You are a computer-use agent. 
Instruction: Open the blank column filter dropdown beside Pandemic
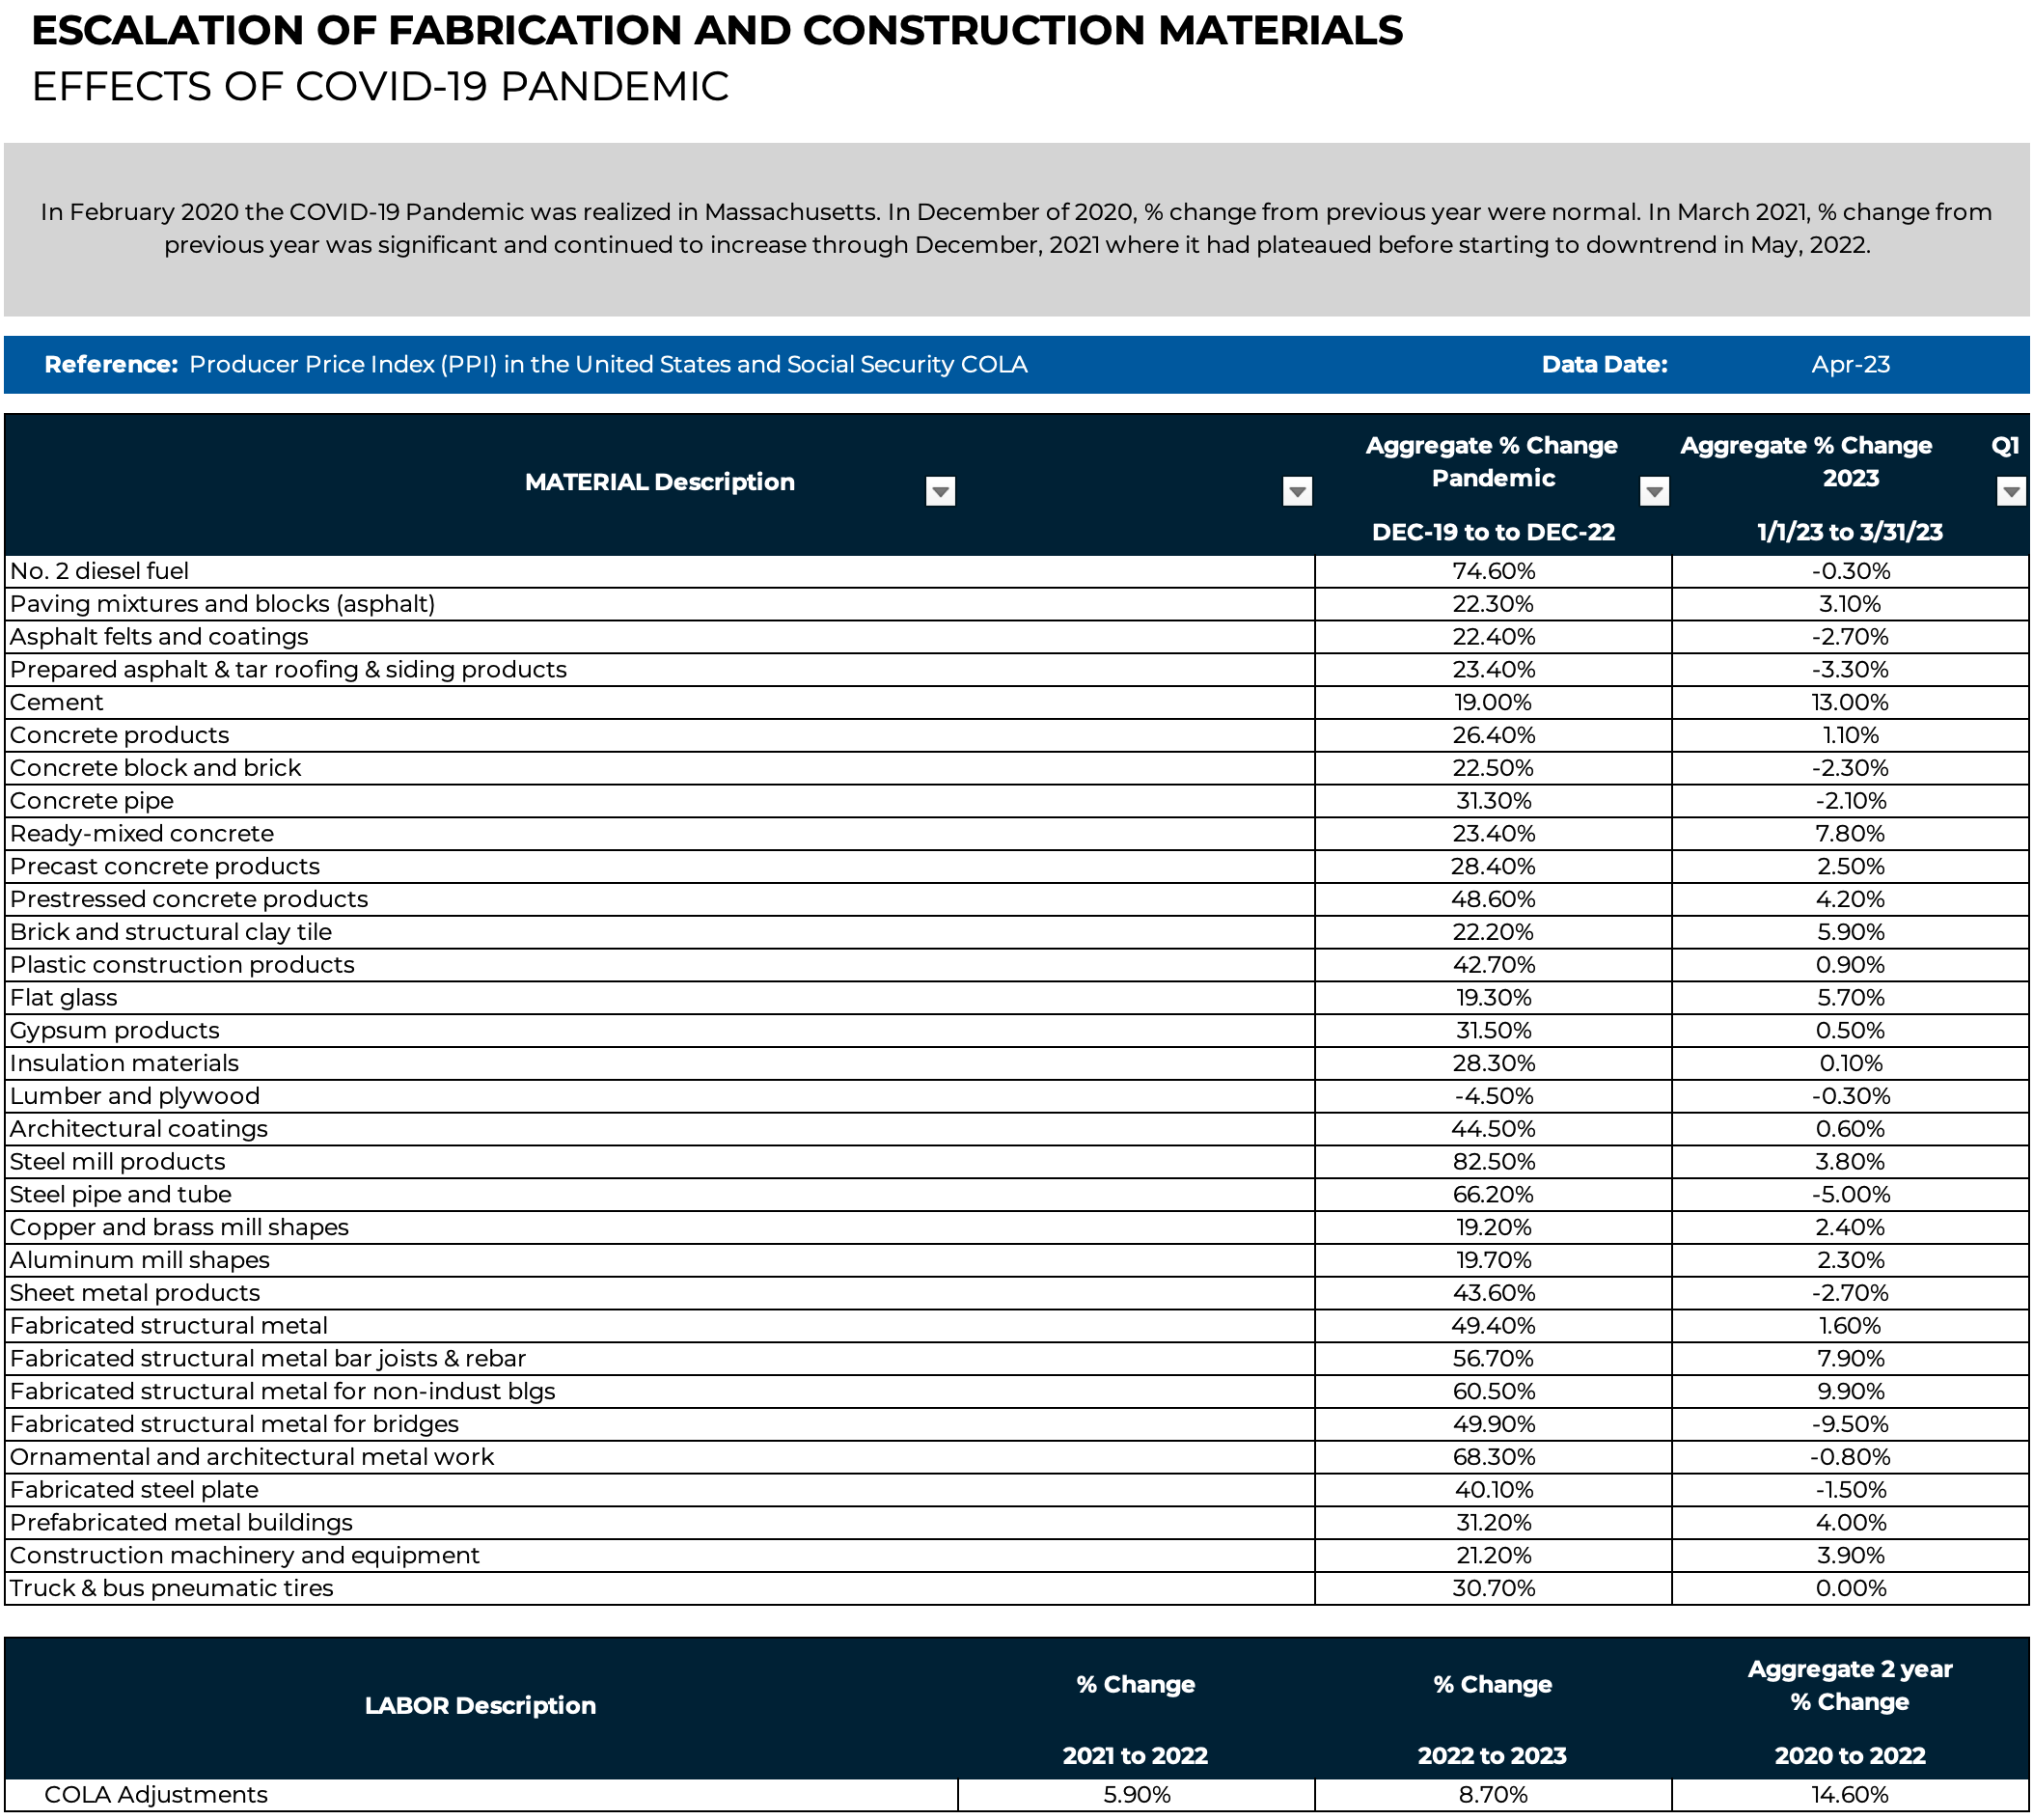pos(1297,491)
